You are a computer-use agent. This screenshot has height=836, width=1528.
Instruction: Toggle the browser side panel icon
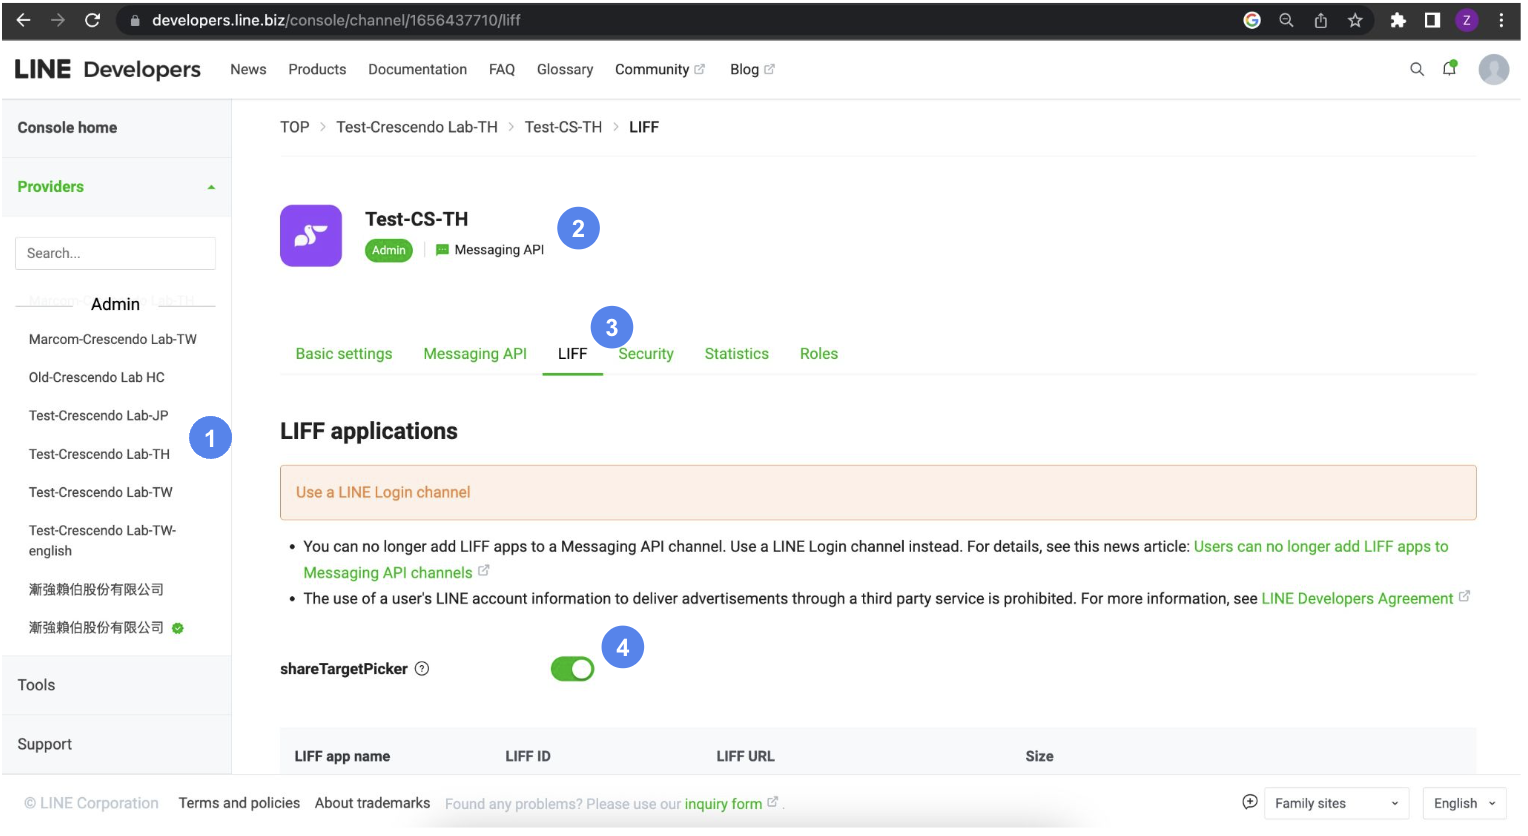[x=1432, y=20]
